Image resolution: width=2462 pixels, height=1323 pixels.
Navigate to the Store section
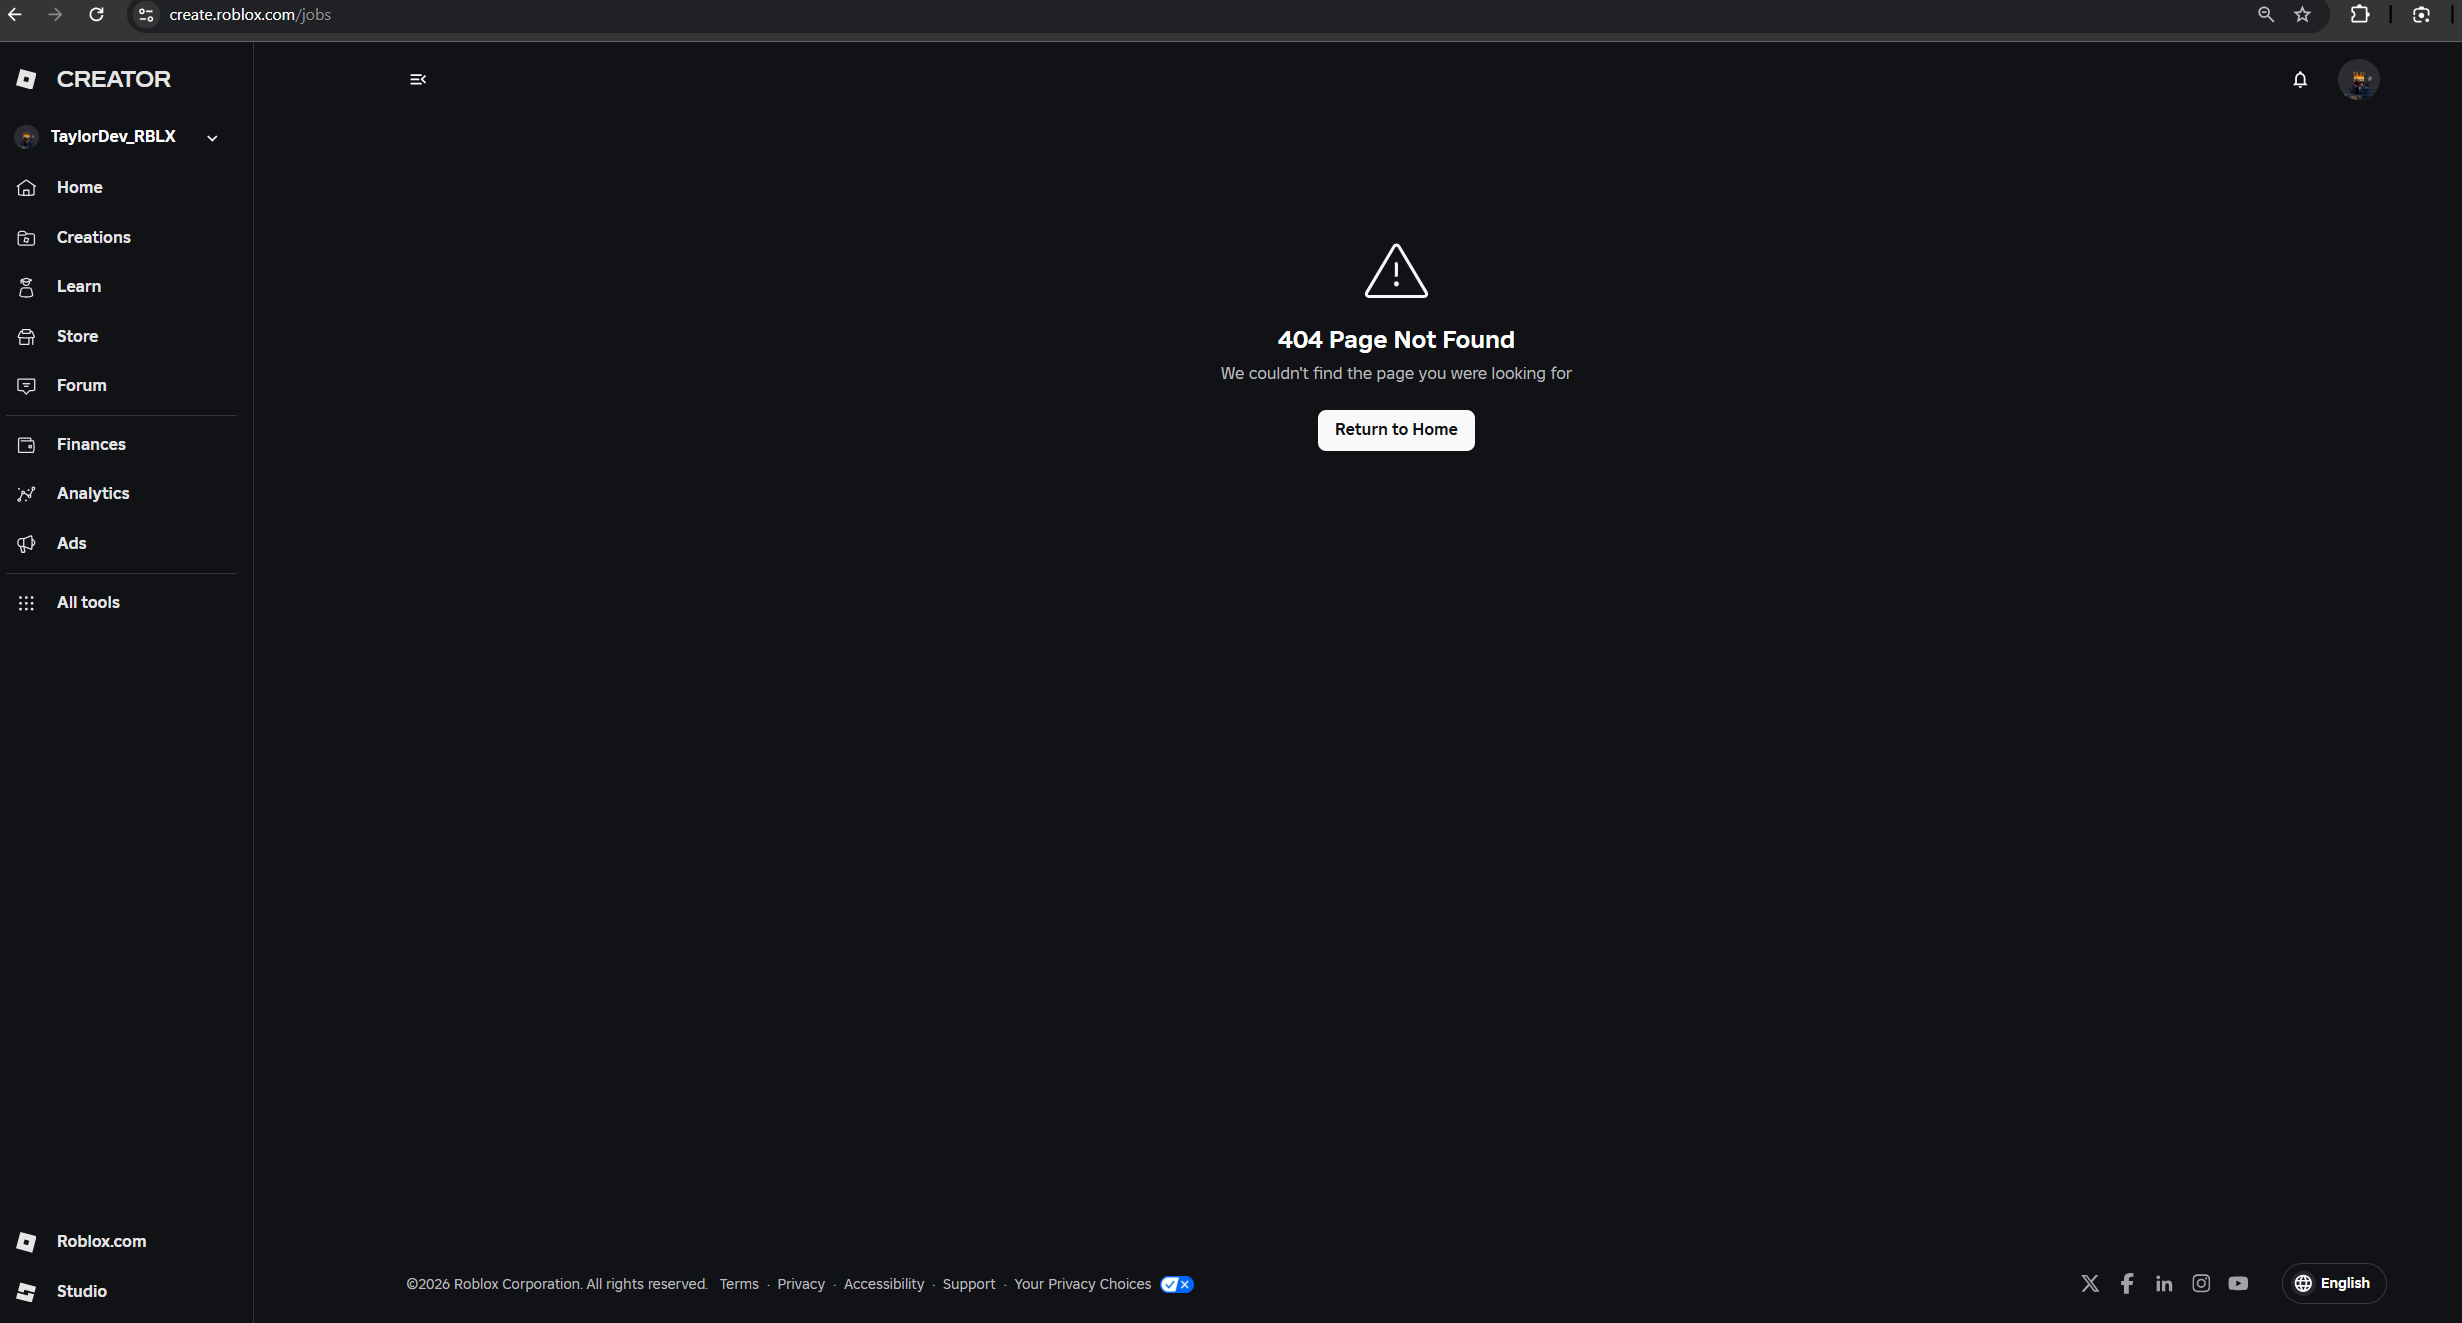pos(76,336)
